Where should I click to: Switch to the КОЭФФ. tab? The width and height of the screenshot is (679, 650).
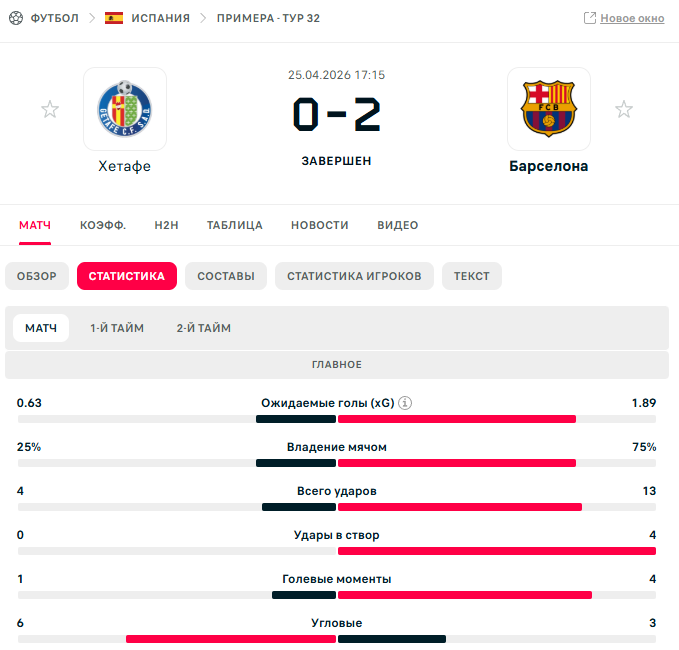103,225
